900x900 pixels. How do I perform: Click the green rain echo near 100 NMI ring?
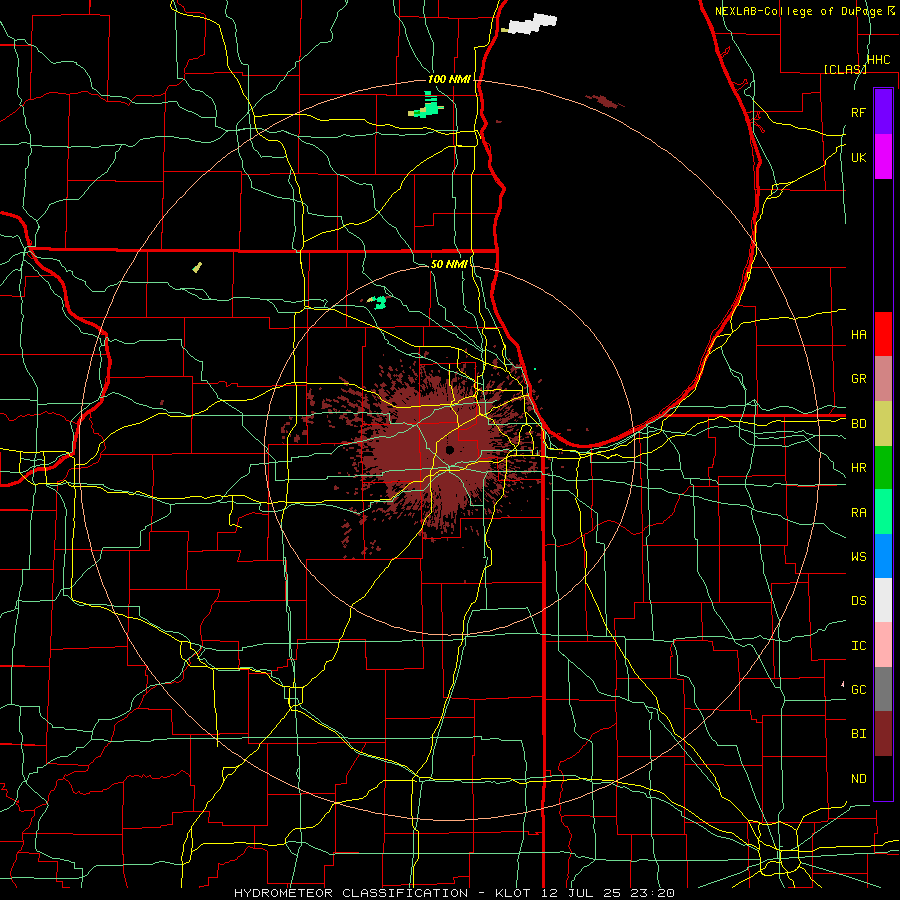(x=428, y=107)
